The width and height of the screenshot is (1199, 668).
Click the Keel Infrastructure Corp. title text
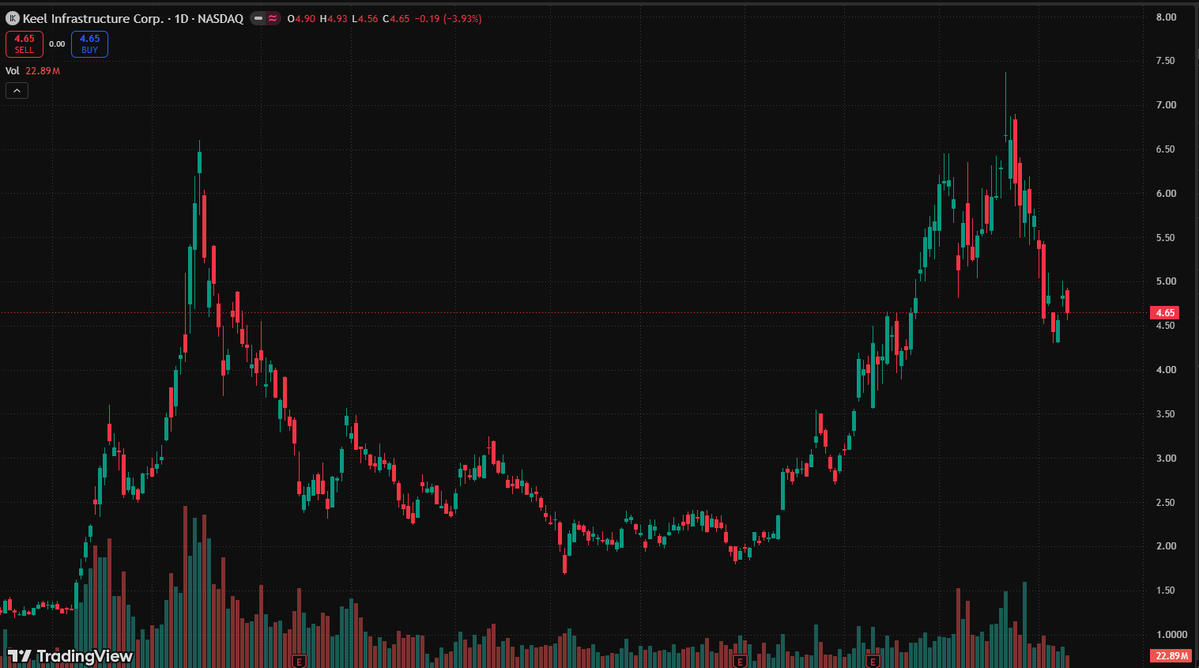pos(93,18)
